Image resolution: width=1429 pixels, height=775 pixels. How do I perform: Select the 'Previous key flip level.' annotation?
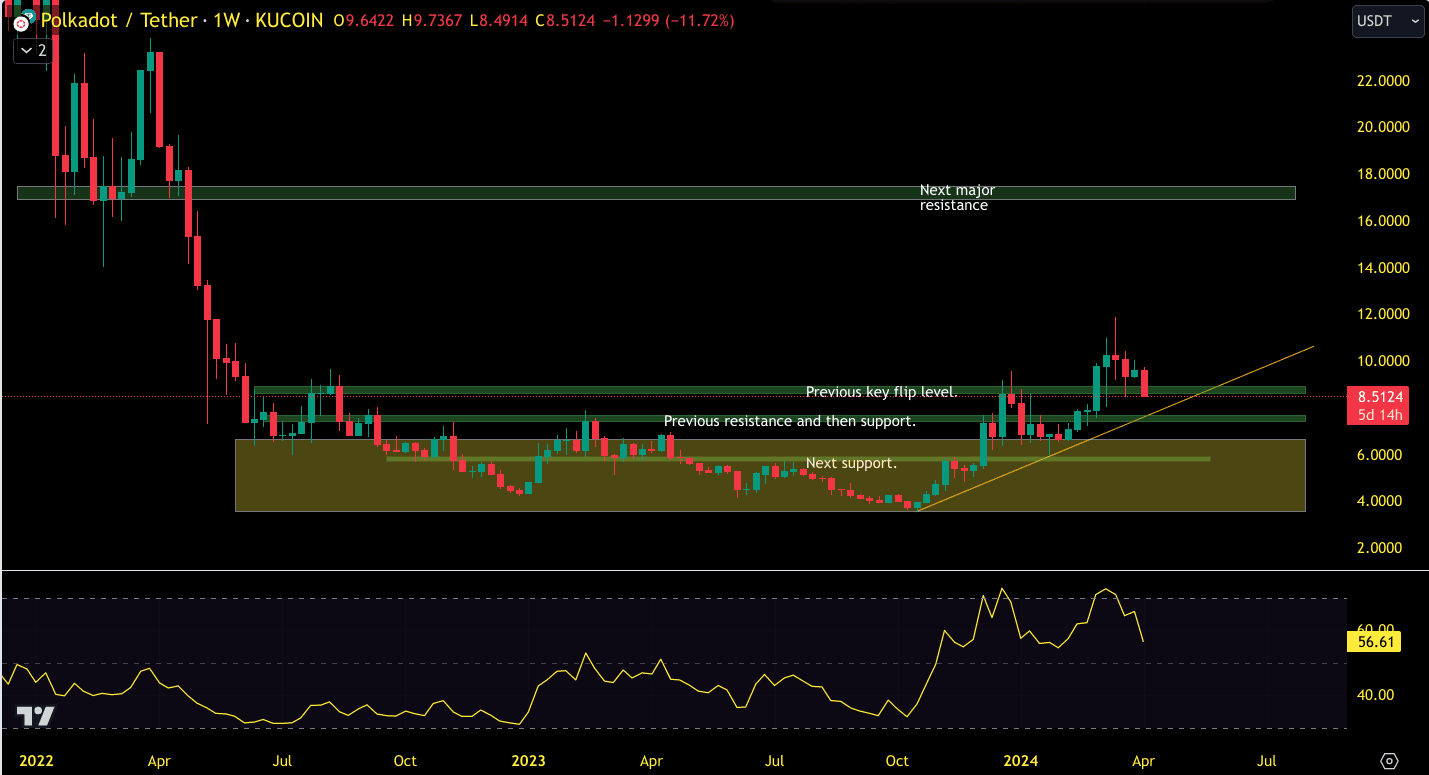click(x=882, y=392)
